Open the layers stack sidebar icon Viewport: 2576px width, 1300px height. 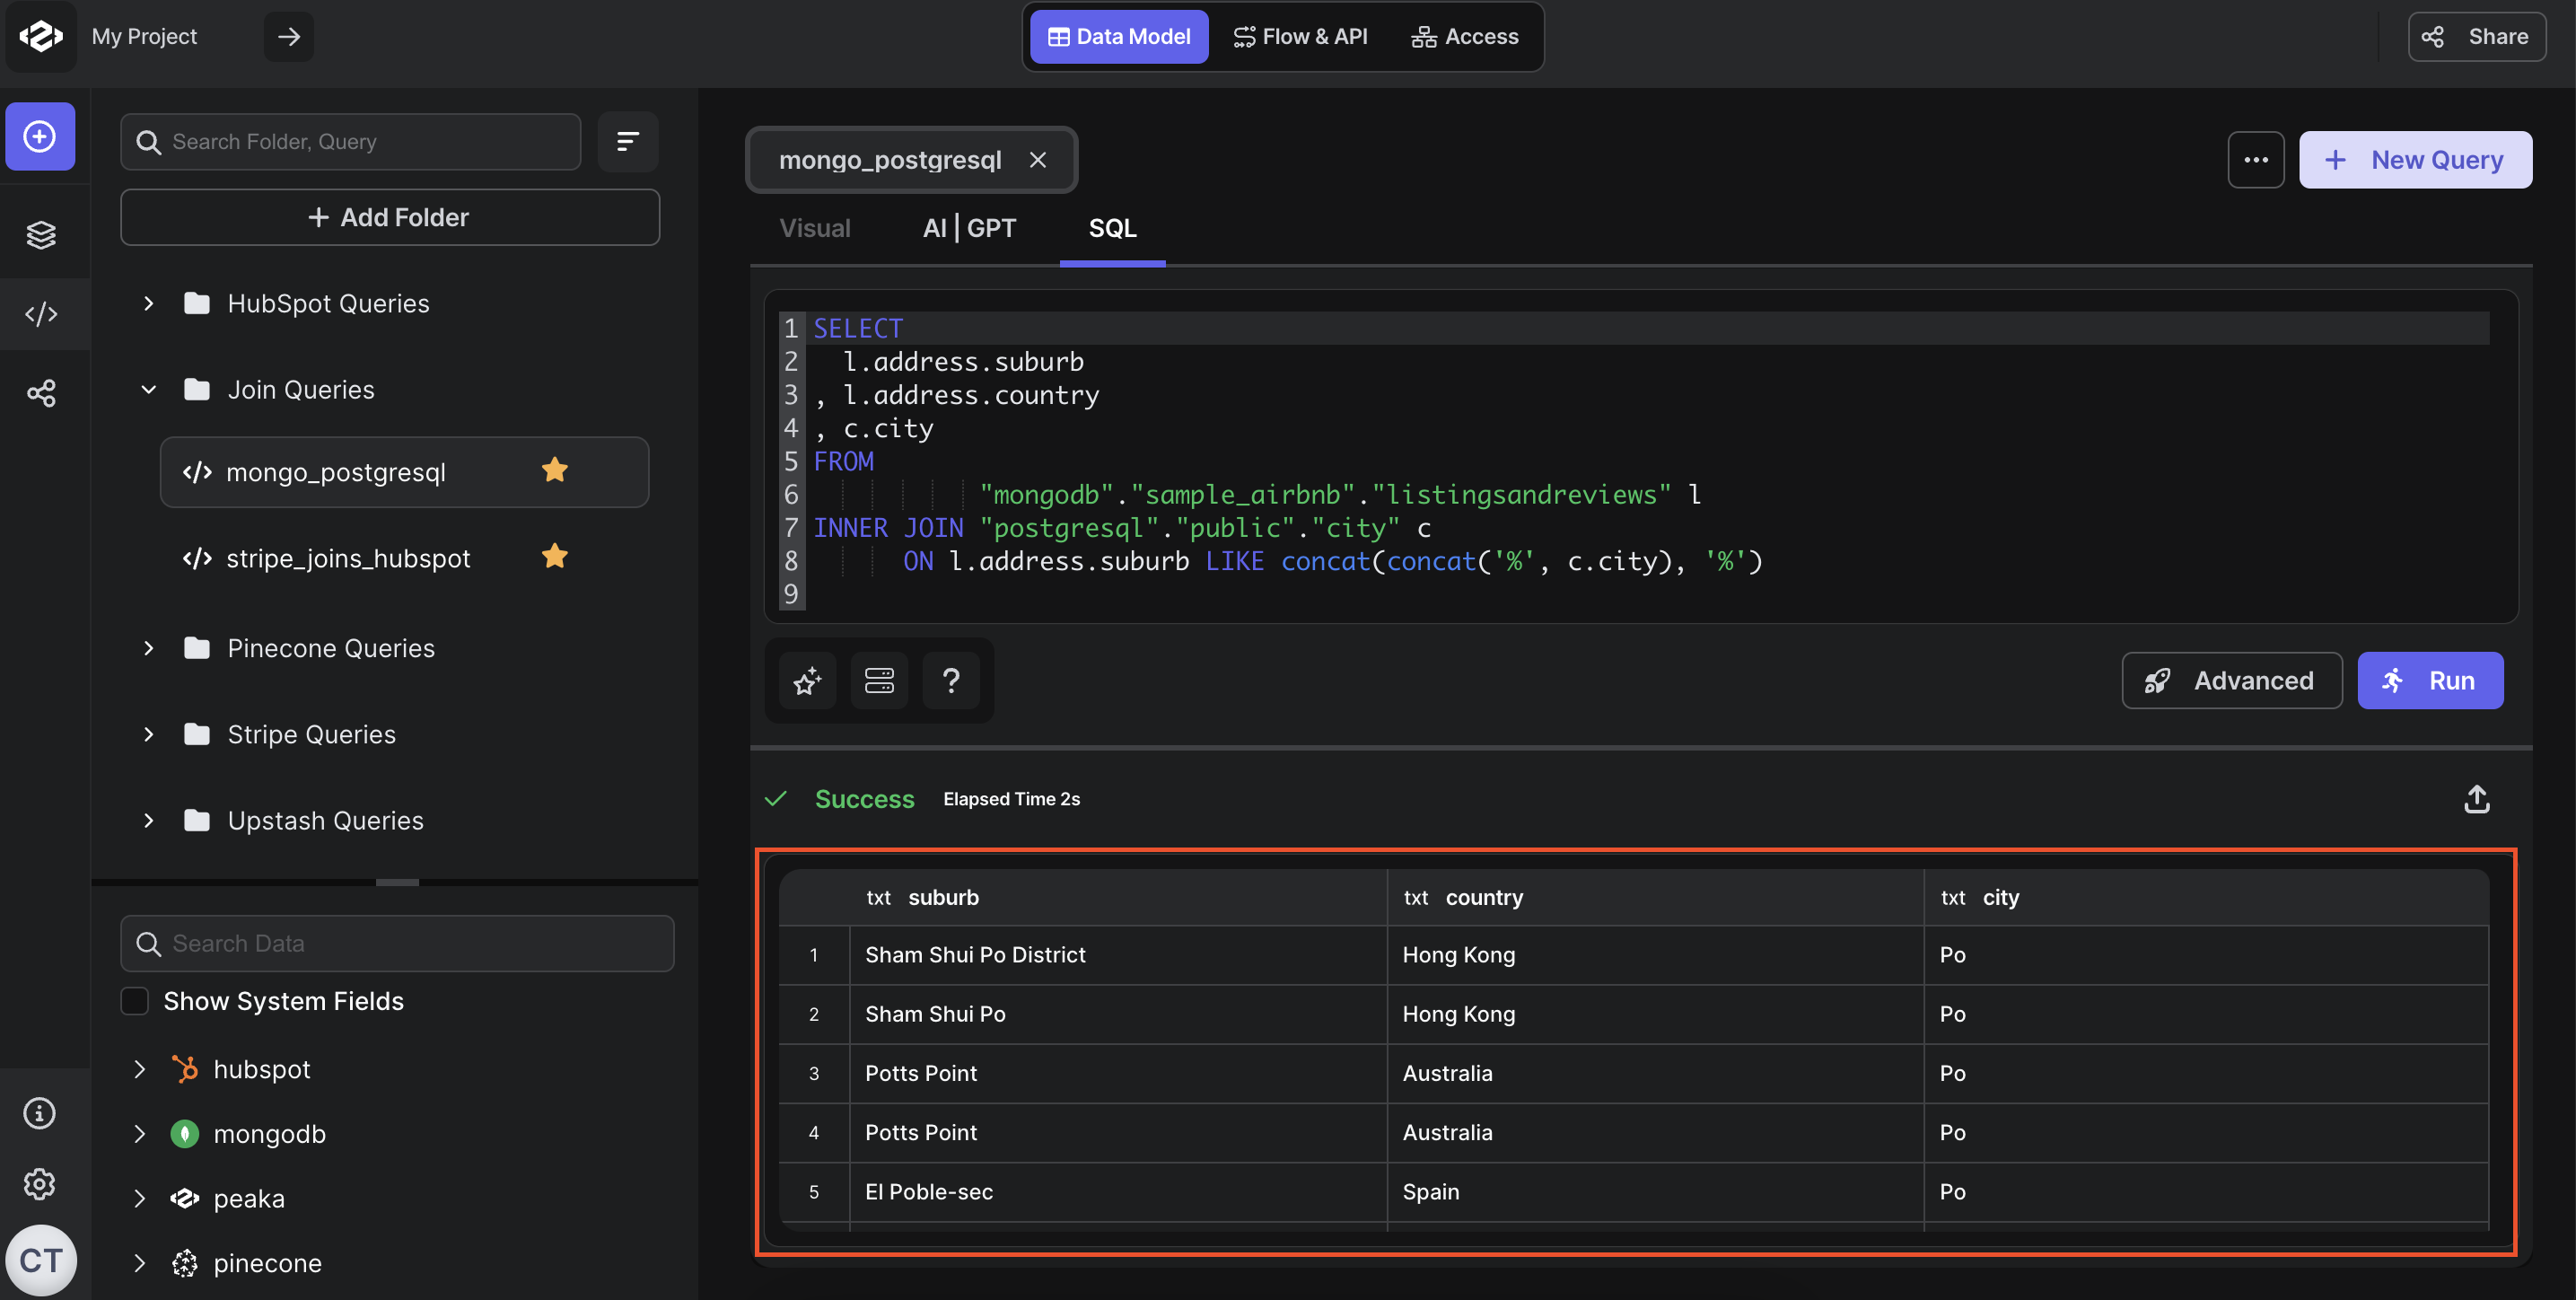click(41, 234)
